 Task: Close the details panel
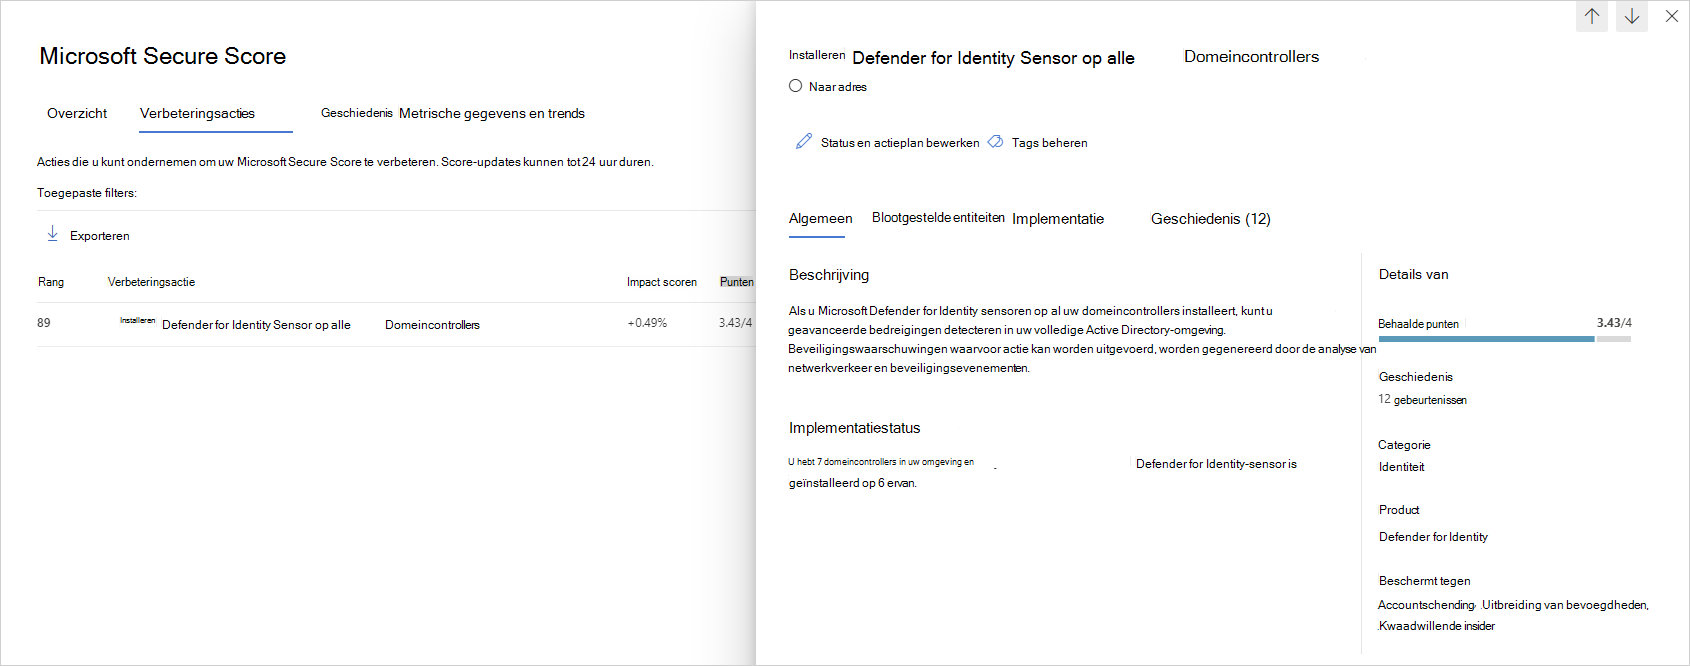[1672, 16]
